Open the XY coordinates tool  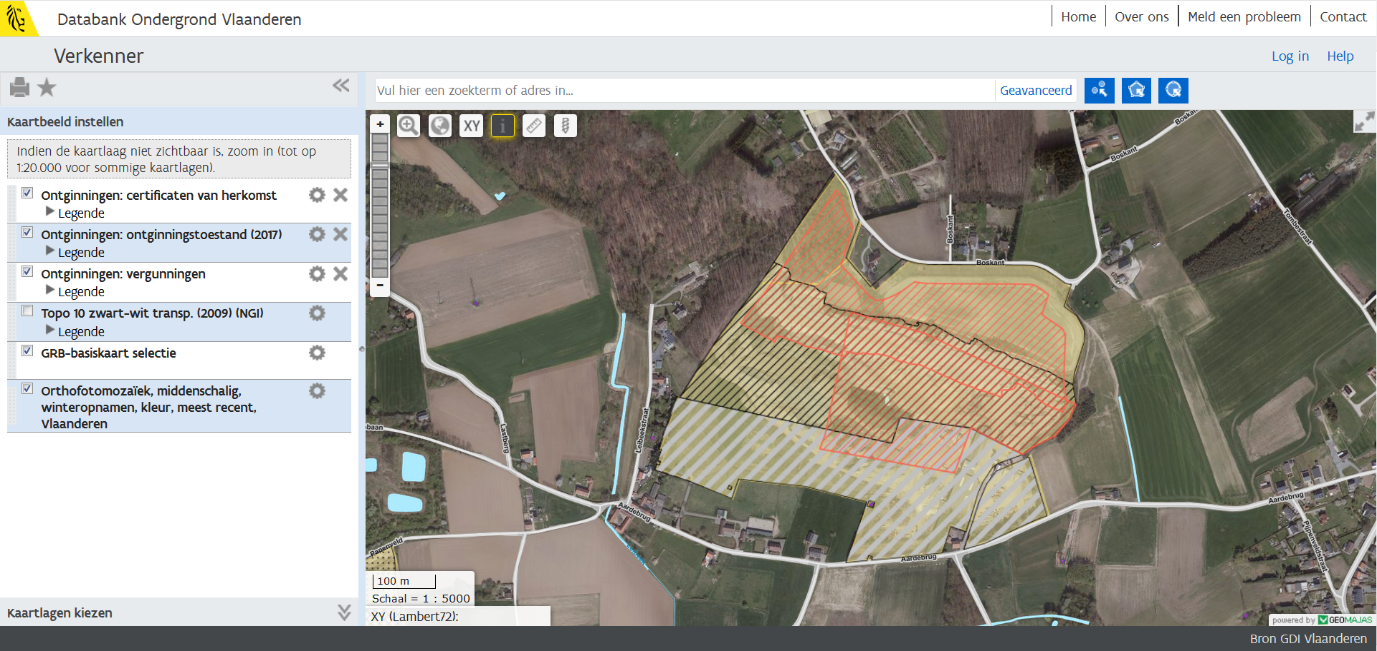click(x=471, y=125)
